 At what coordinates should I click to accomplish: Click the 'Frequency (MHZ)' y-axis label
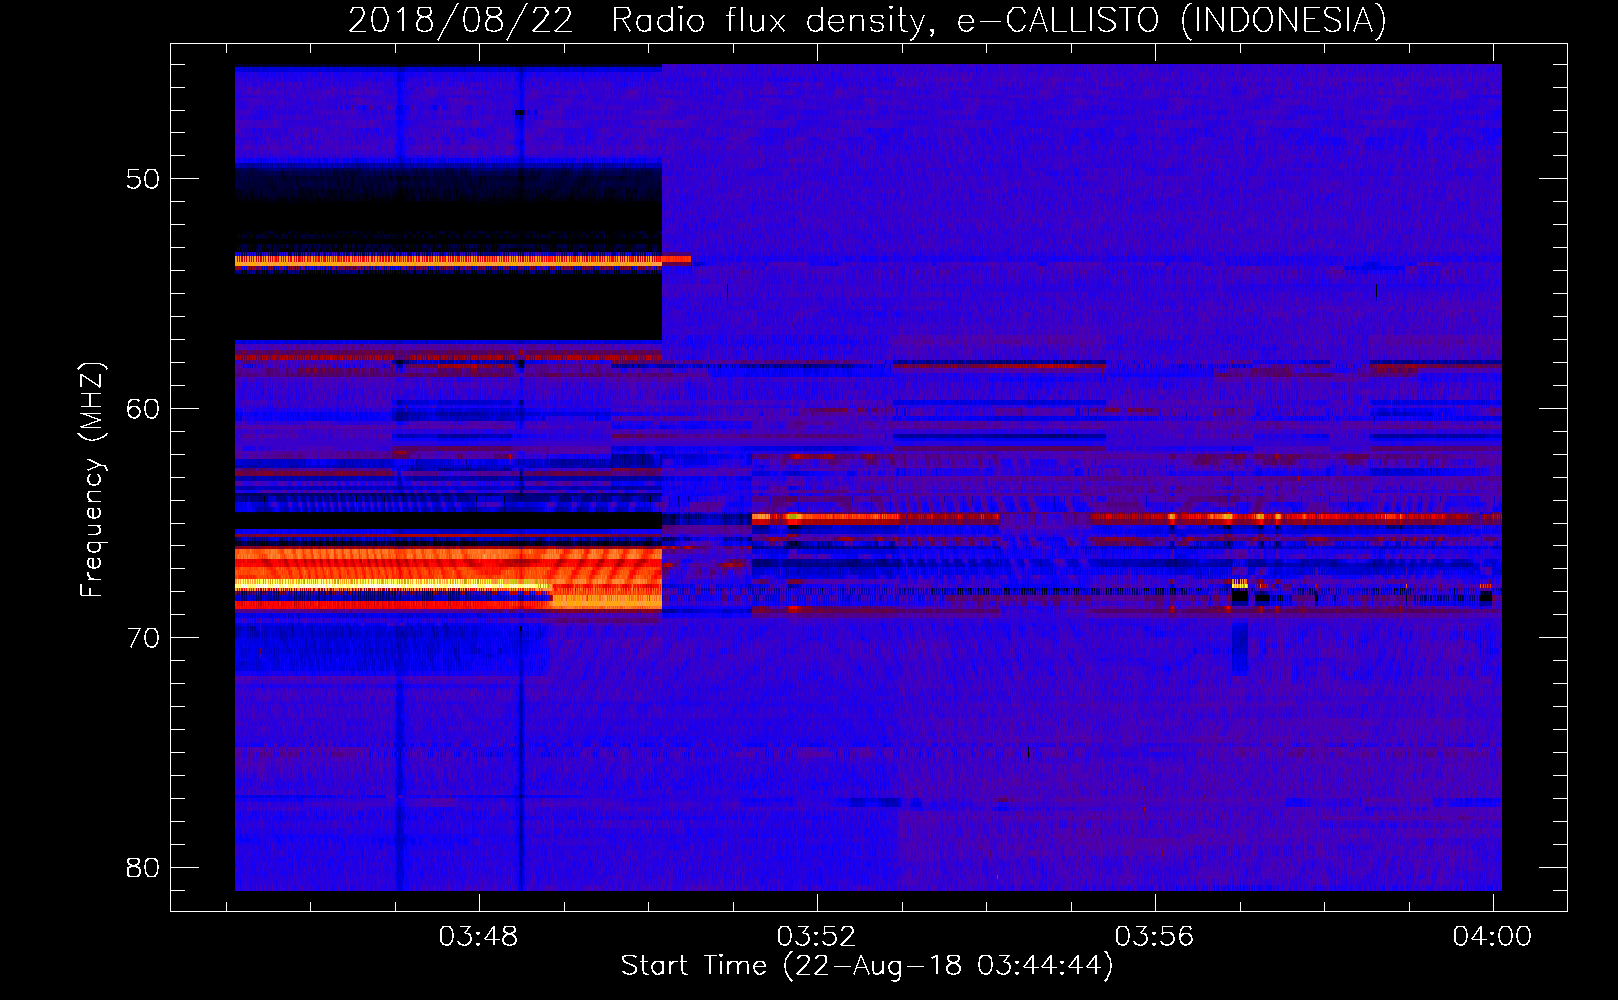coord(92,480)
